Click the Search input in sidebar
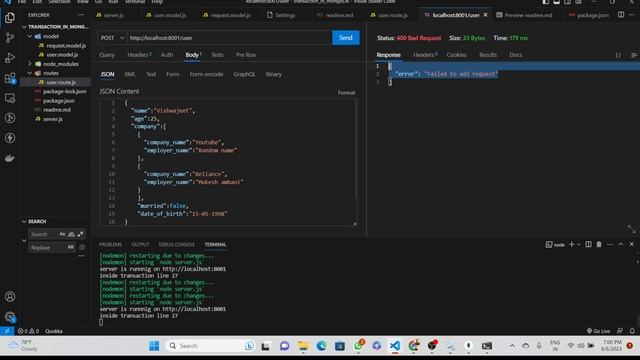The image size is (640, 360). point(43,234)
